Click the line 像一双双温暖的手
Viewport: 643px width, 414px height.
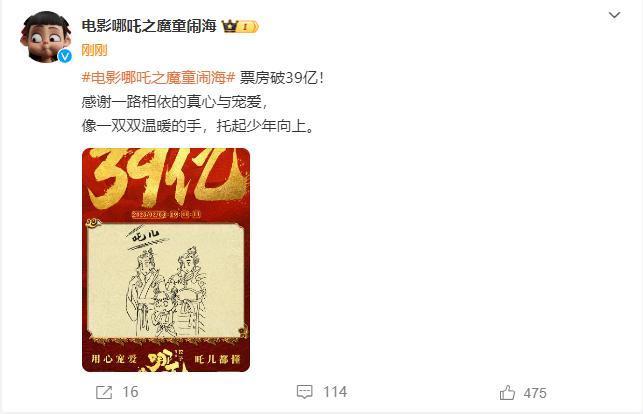point(141,125)
